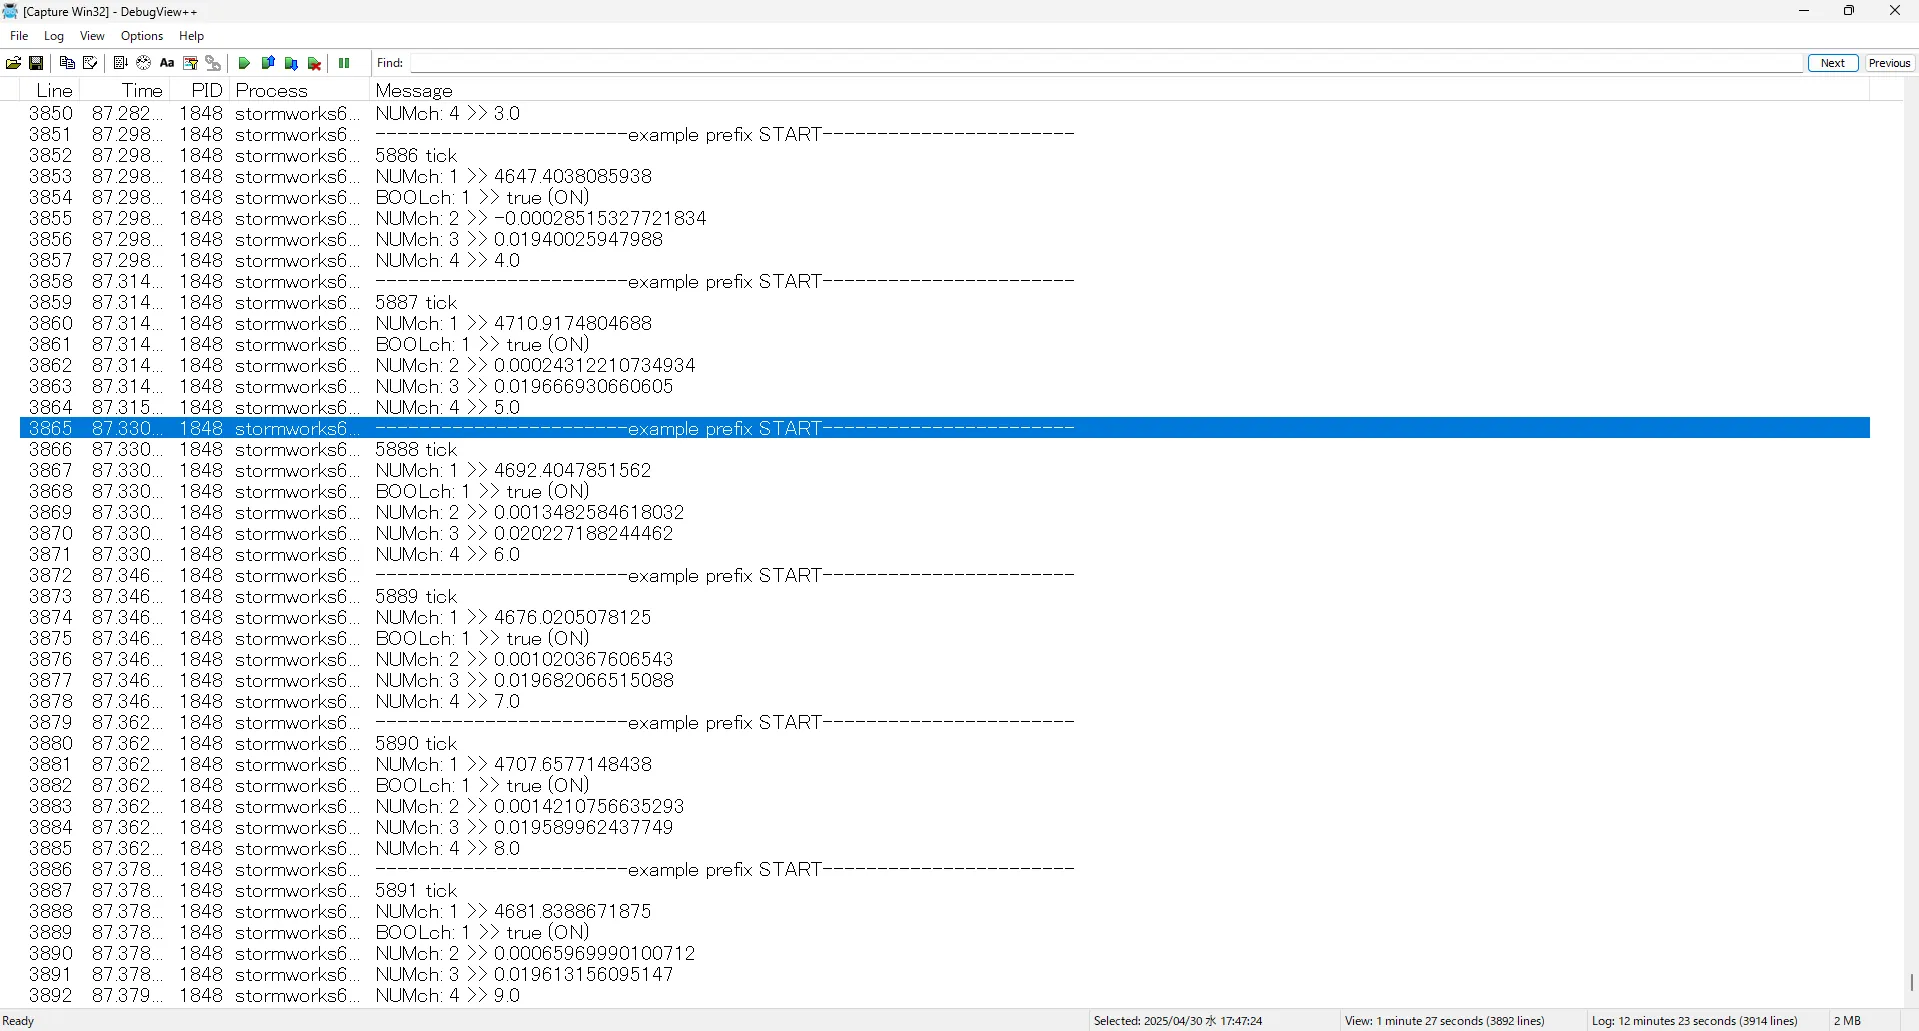Pause capture with green pause icon
The width and height of the screenshot is (1919, 1031).
pos(344,63)
